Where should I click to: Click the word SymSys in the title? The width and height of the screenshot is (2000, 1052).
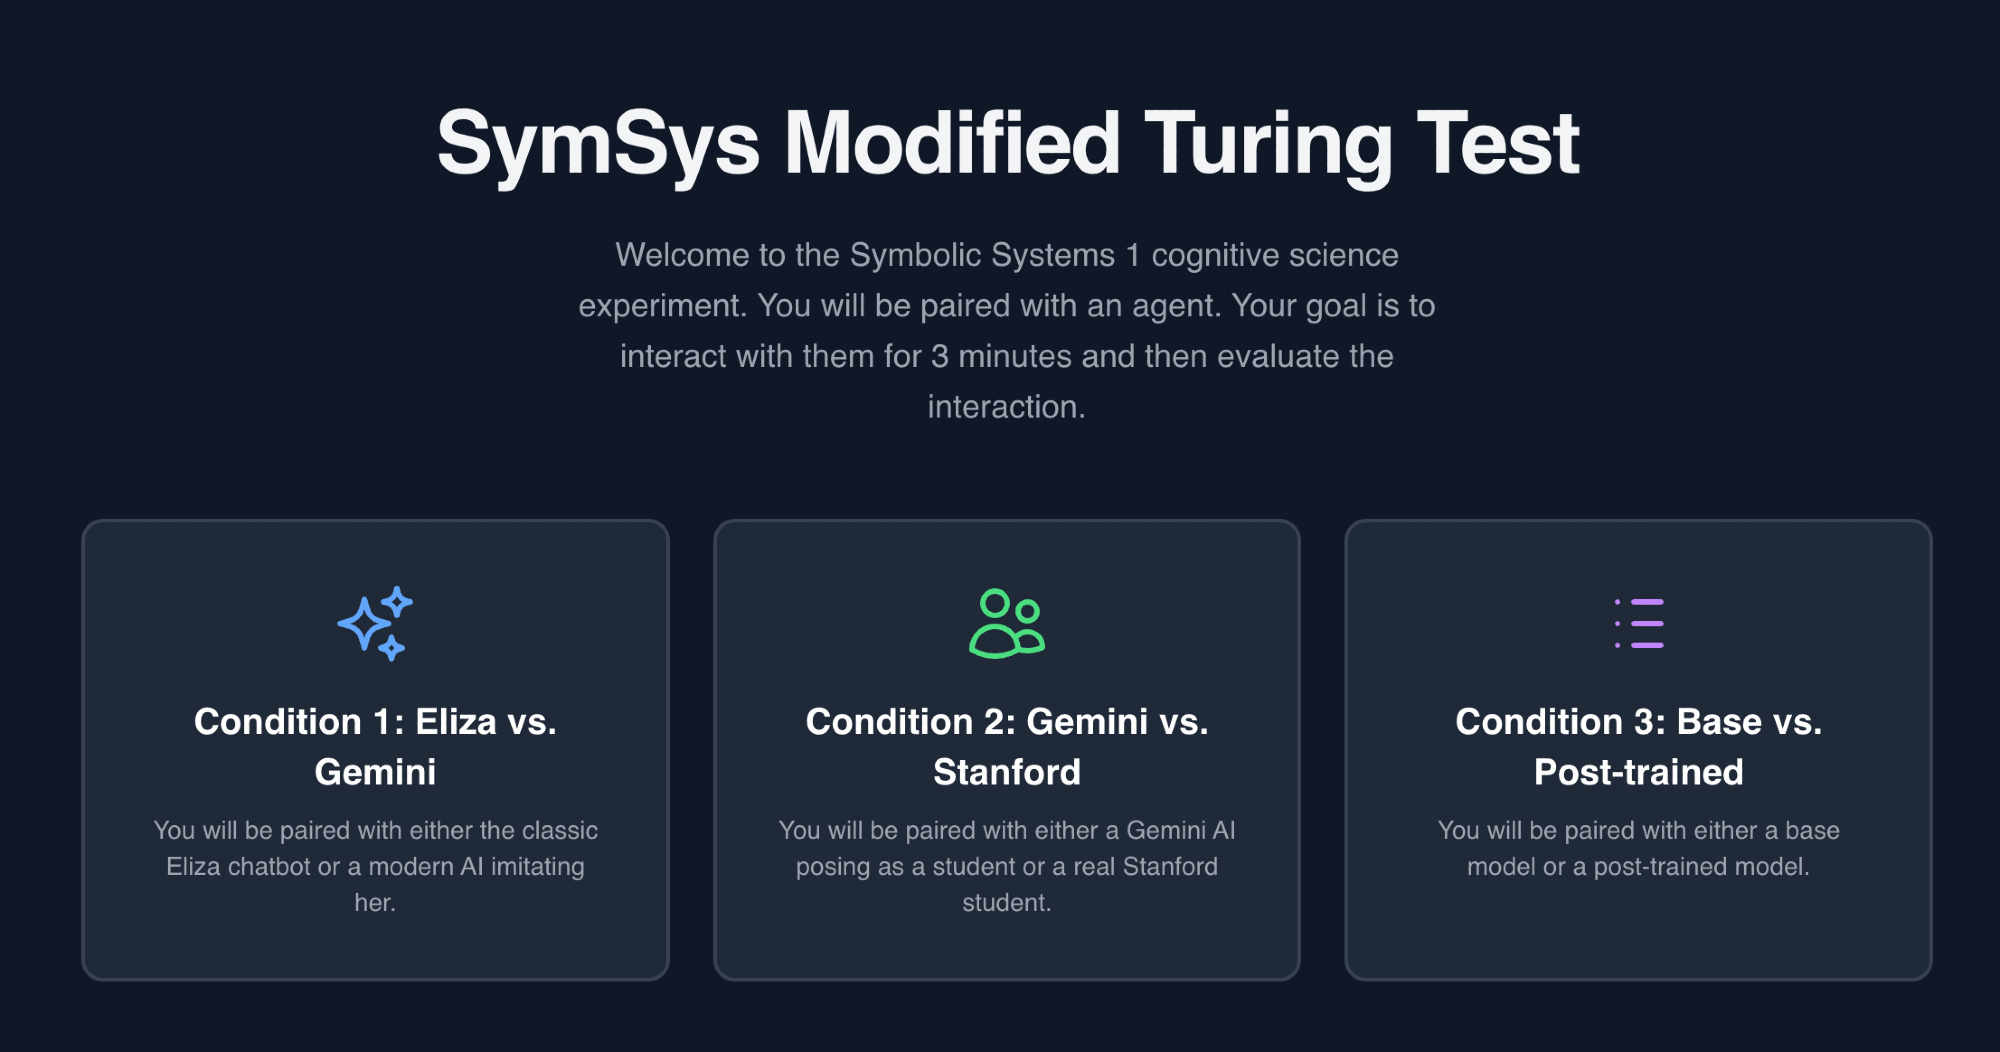pyautogui.click(x=598, y=145)
